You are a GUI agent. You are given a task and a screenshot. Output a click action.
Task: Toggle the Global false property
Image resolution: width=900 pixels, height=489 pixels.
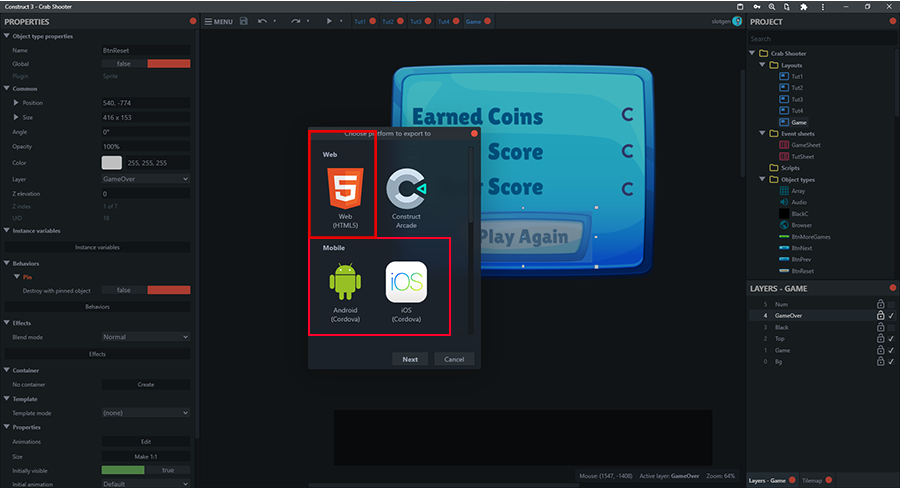146,64
